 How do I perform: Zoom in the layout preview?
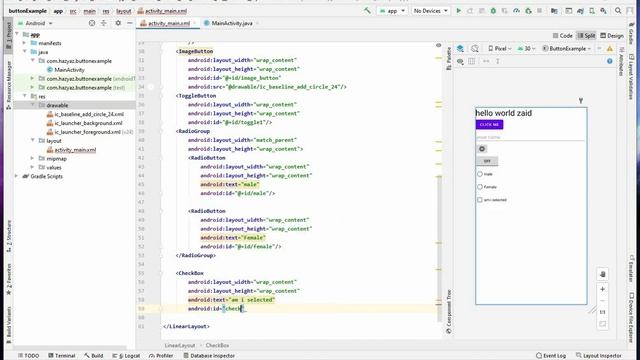[602, 289]
